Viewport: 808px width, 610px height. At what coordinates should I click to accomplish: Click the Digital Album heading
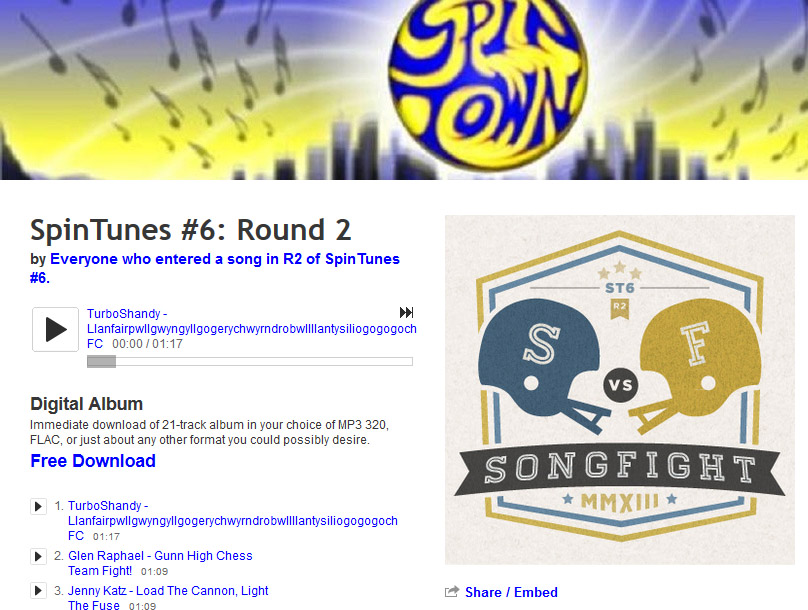[87, 404]
